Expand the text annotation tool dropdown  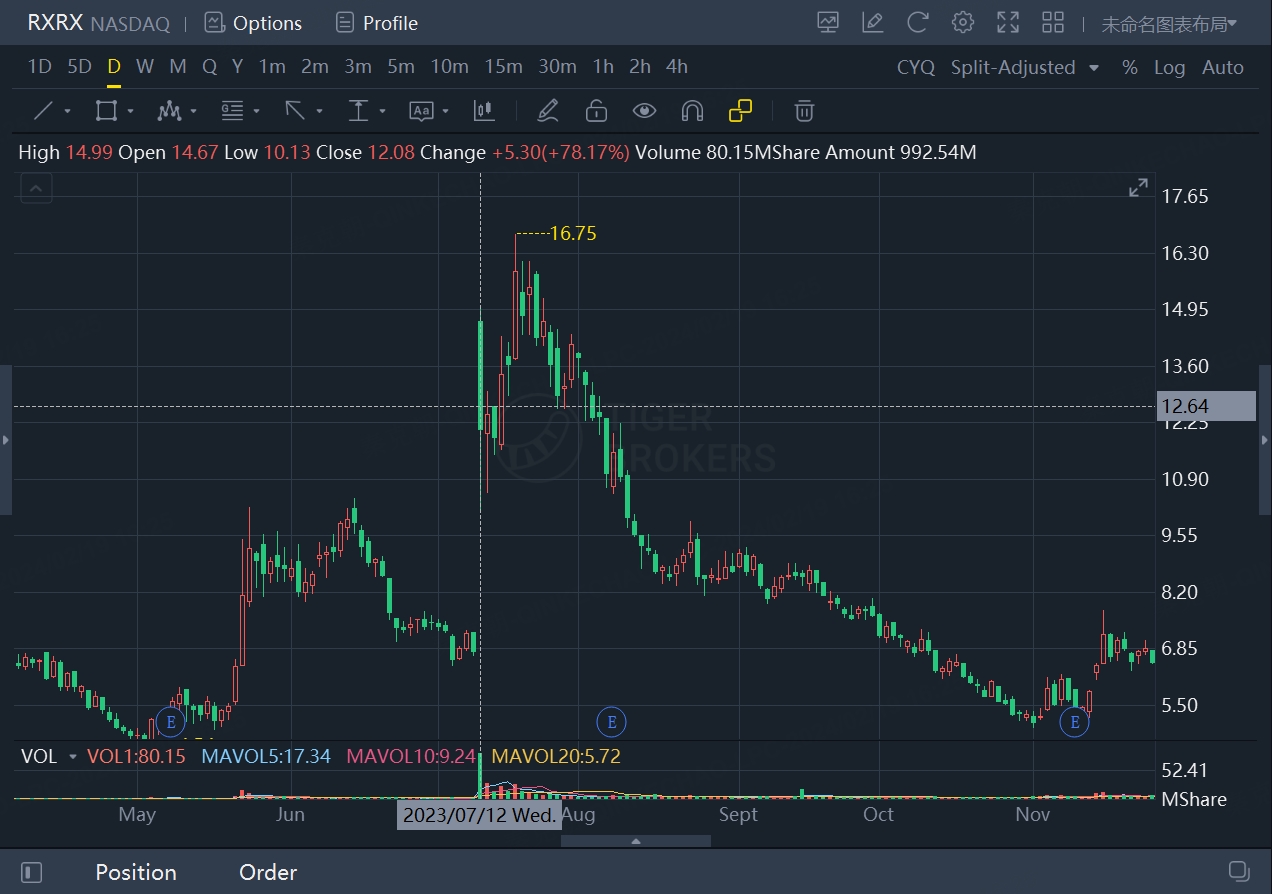pos(446,111)
